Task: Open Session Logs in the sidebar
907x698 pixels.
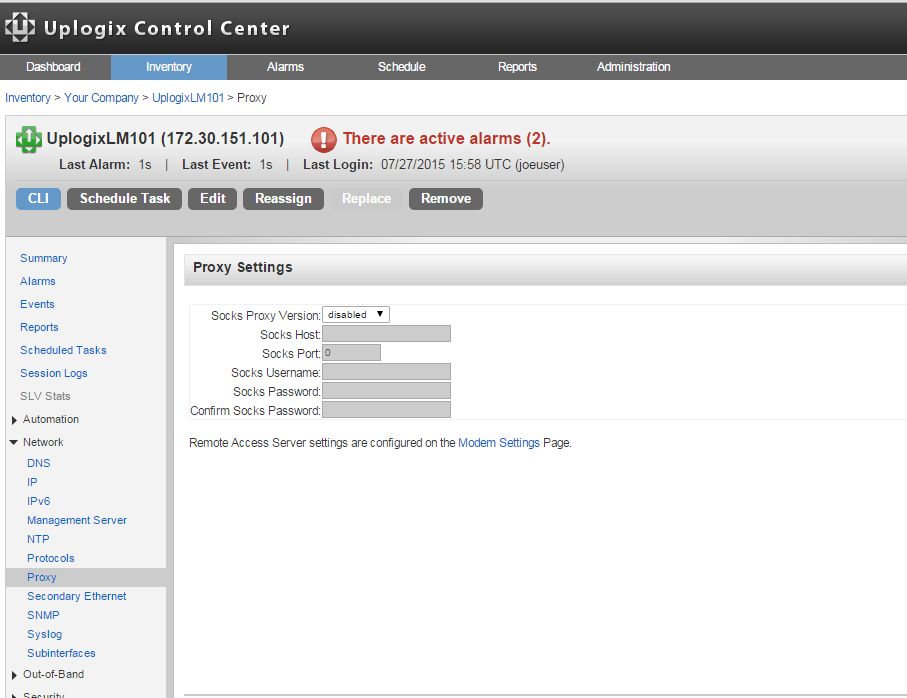Action: (54, 374)
